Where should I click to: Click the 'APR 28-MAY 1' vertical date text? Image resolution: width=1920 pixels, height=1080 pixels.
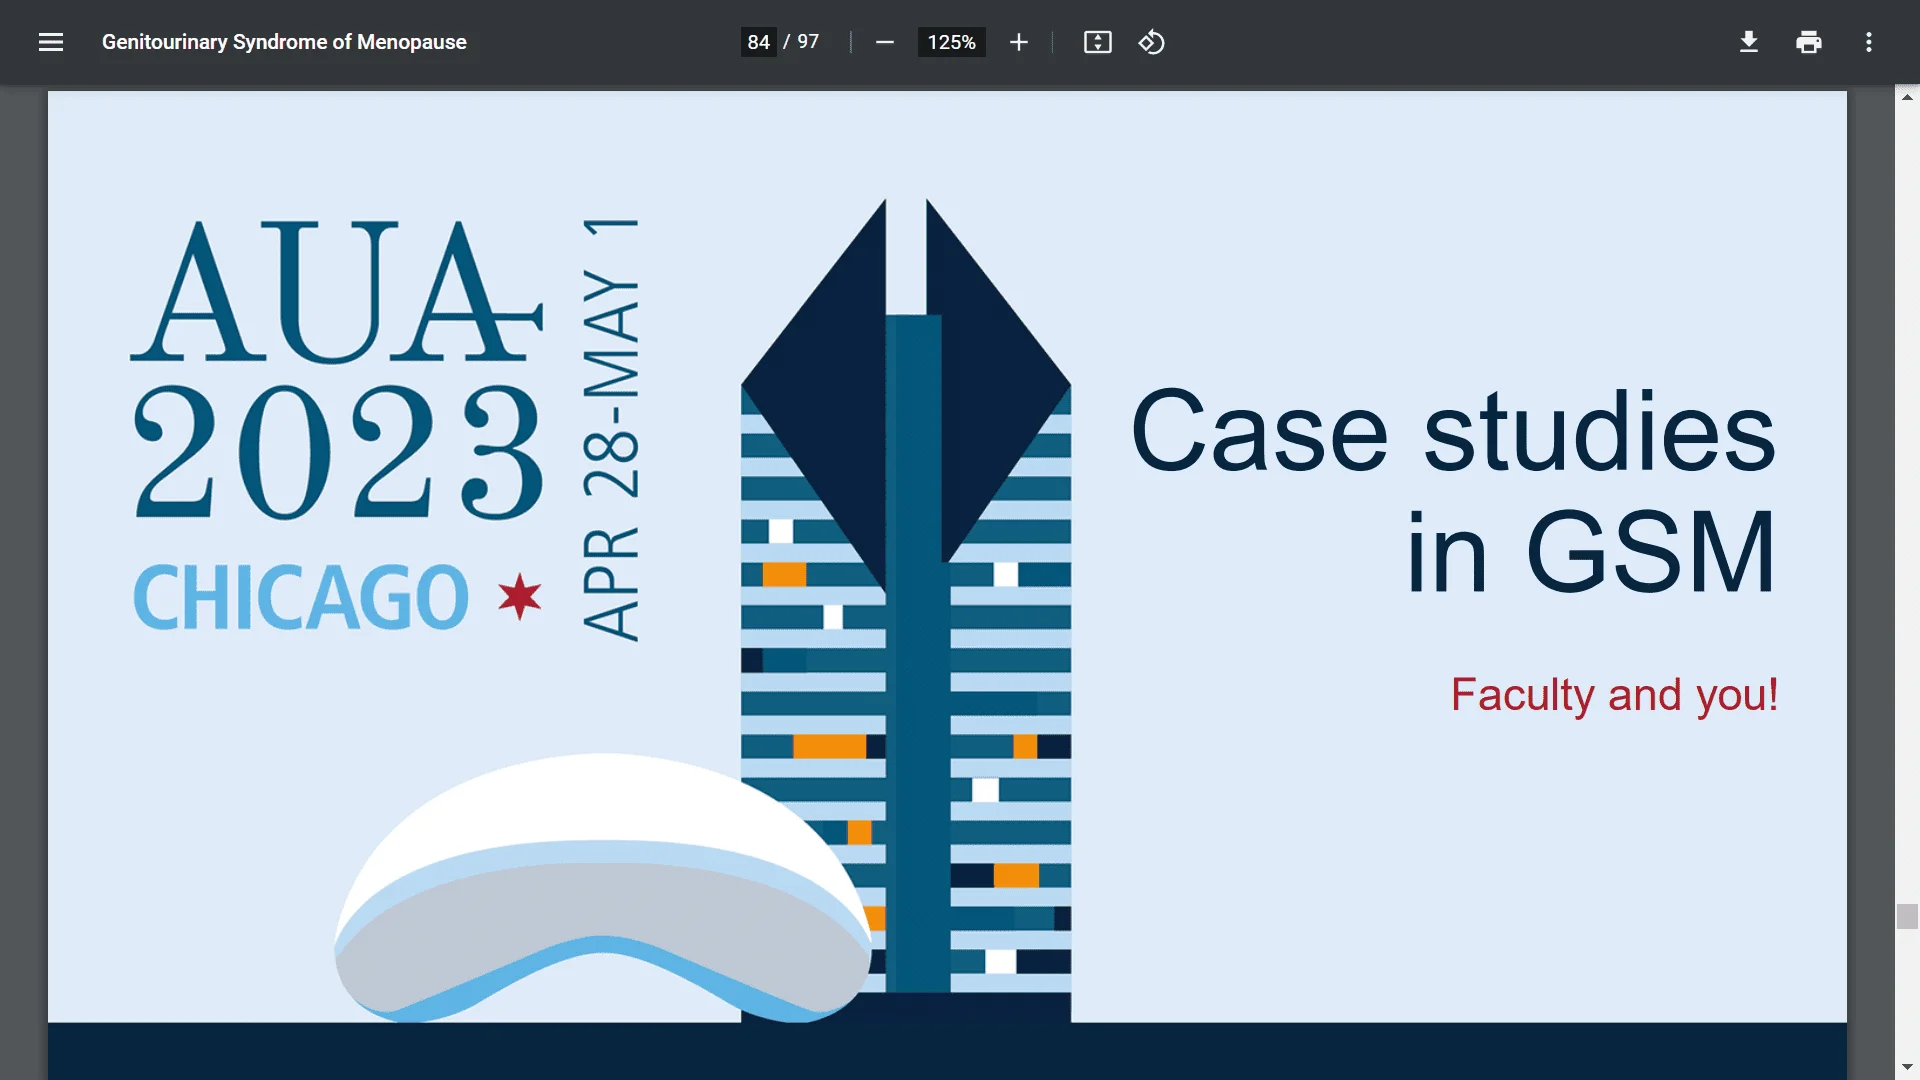click(611, 430)
